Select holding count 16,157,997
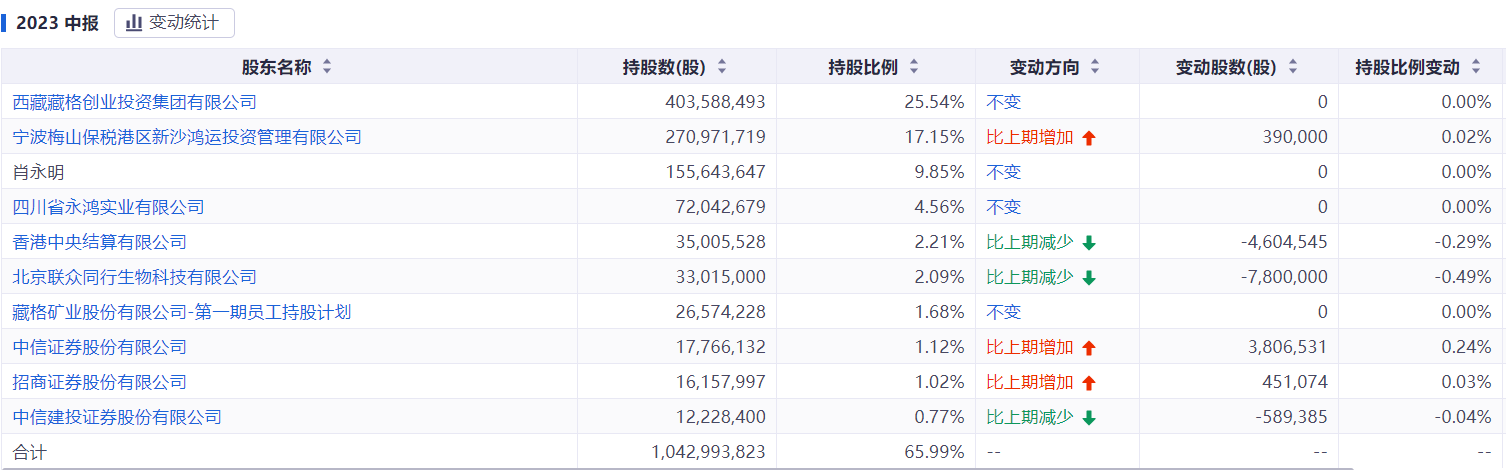Image resolution: width=1506 pixels, height=470 pixels. tap(720, 382)
